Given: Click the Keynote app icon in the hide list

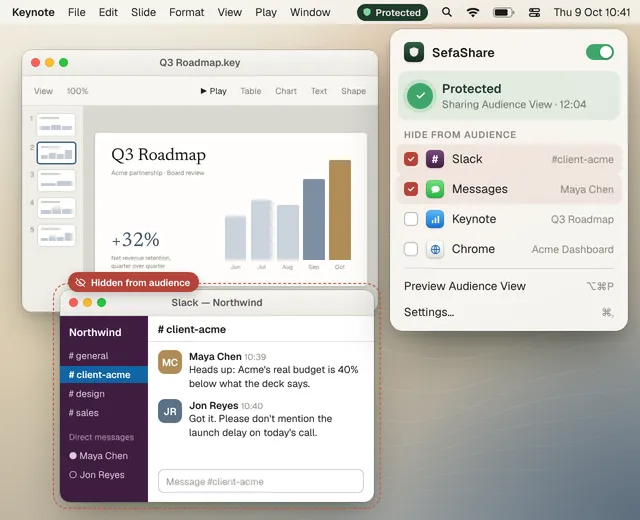Looking at the screenshot, I should [x=435, y=219].
